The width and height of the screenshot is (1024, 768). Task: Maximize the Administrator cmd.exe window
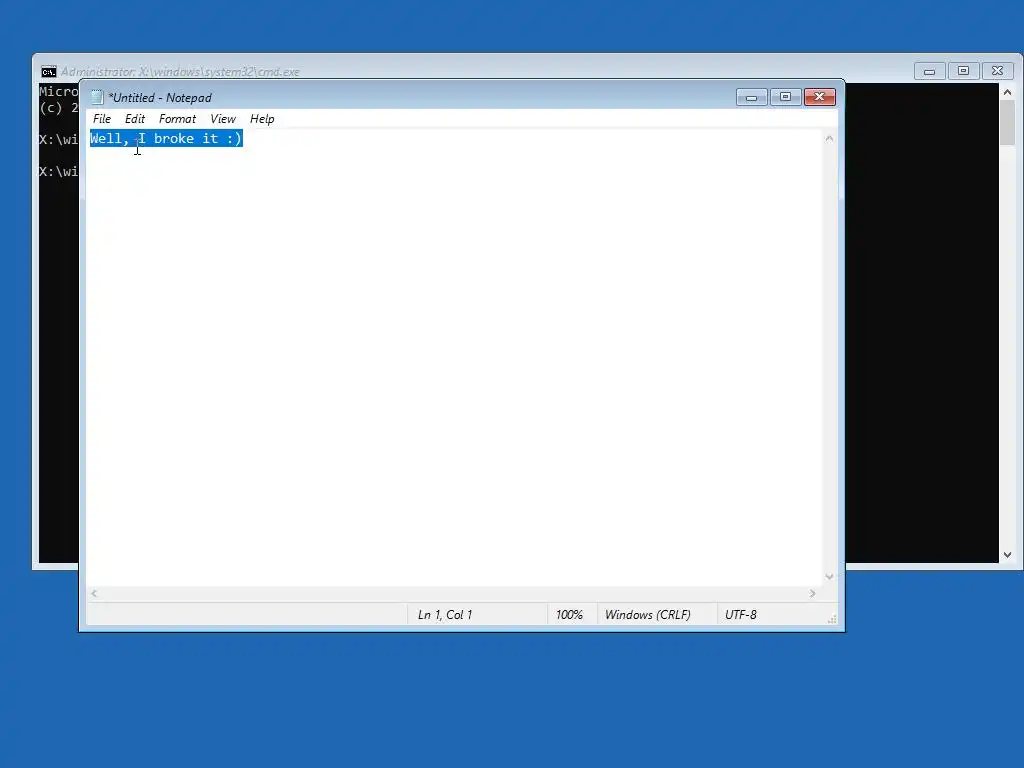click(963, 71)
